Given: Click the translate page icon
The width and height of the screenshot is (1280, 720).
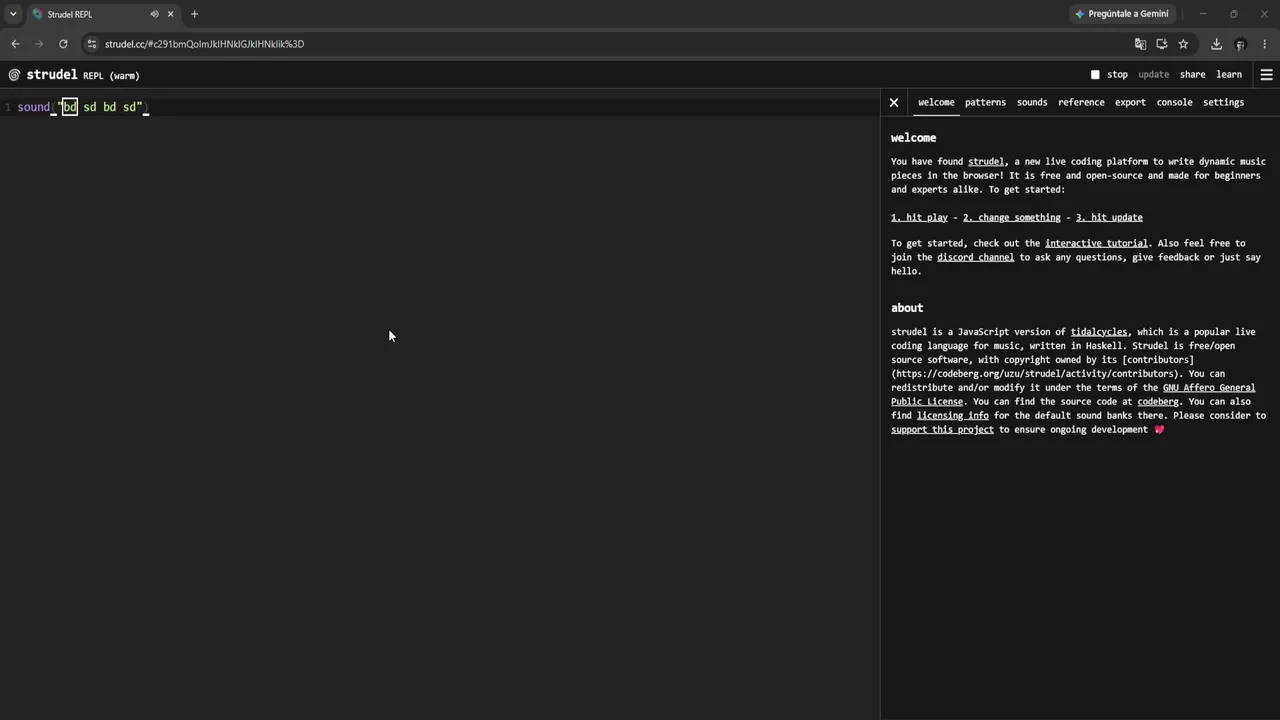Looking at the screenshot, I should pyautogui.click(x=1140, y=44).
